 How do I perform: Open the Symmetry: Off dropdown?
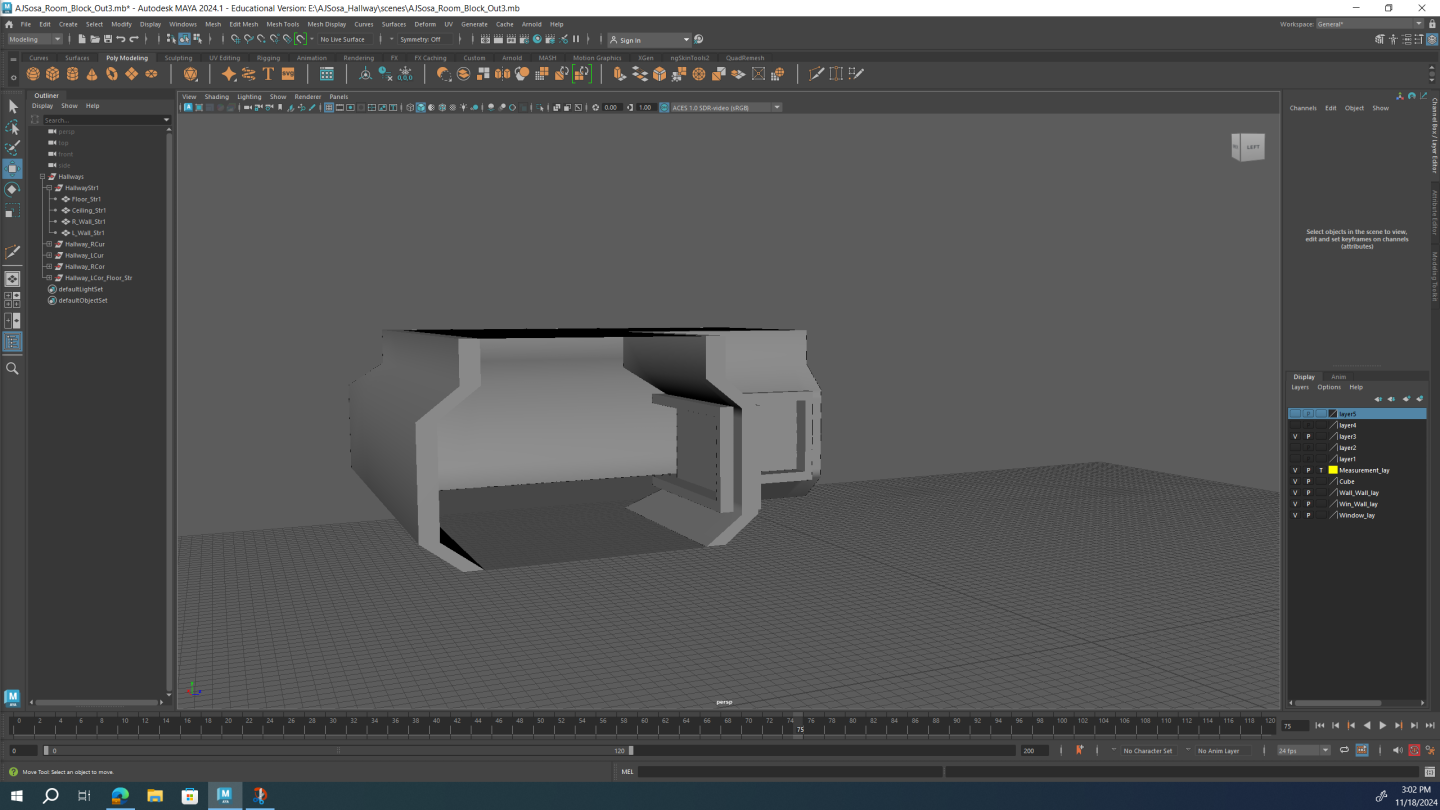(425, 39)
